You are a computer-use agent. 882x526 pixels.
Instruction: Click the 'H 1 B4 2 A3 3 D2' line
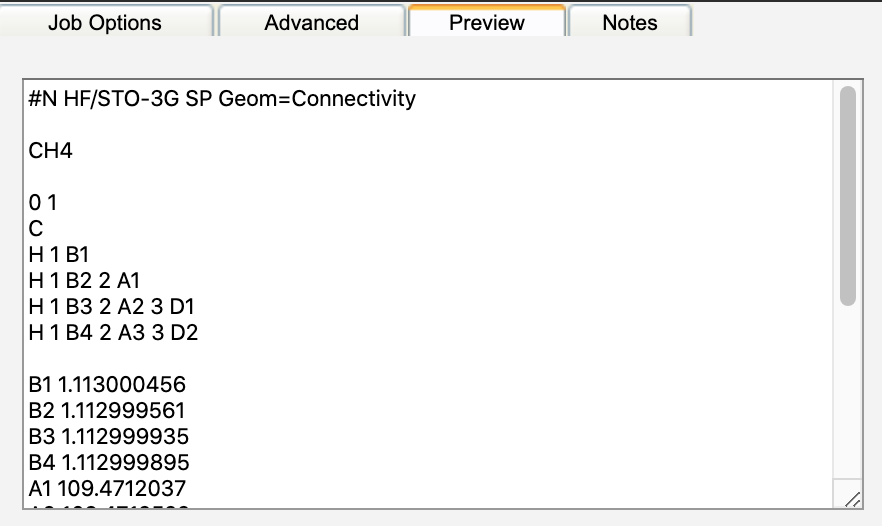113,333
